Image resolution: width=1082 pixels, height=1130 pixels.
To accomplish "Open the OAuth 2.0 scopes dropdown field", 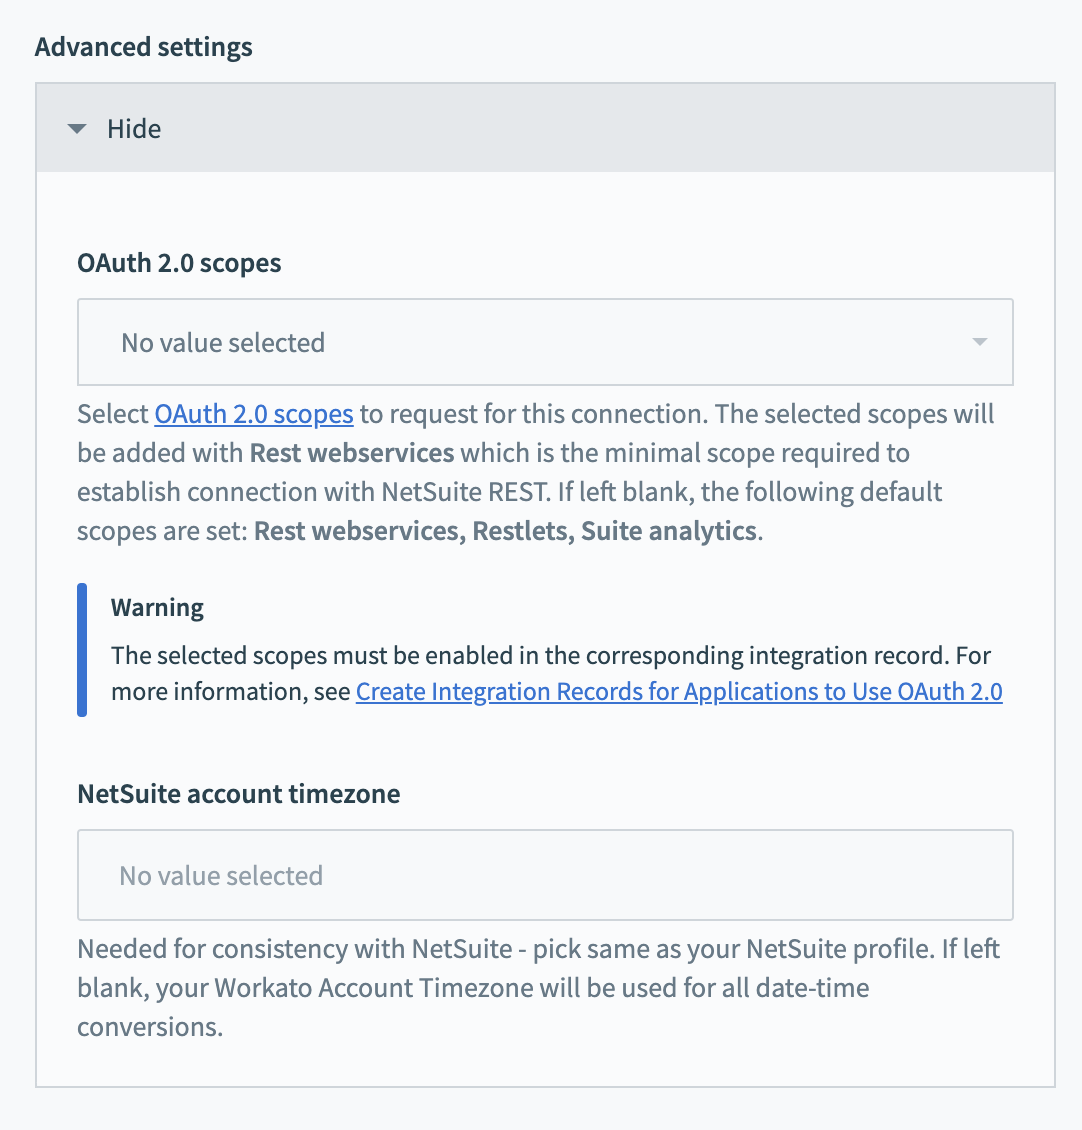I will point(545,342).
